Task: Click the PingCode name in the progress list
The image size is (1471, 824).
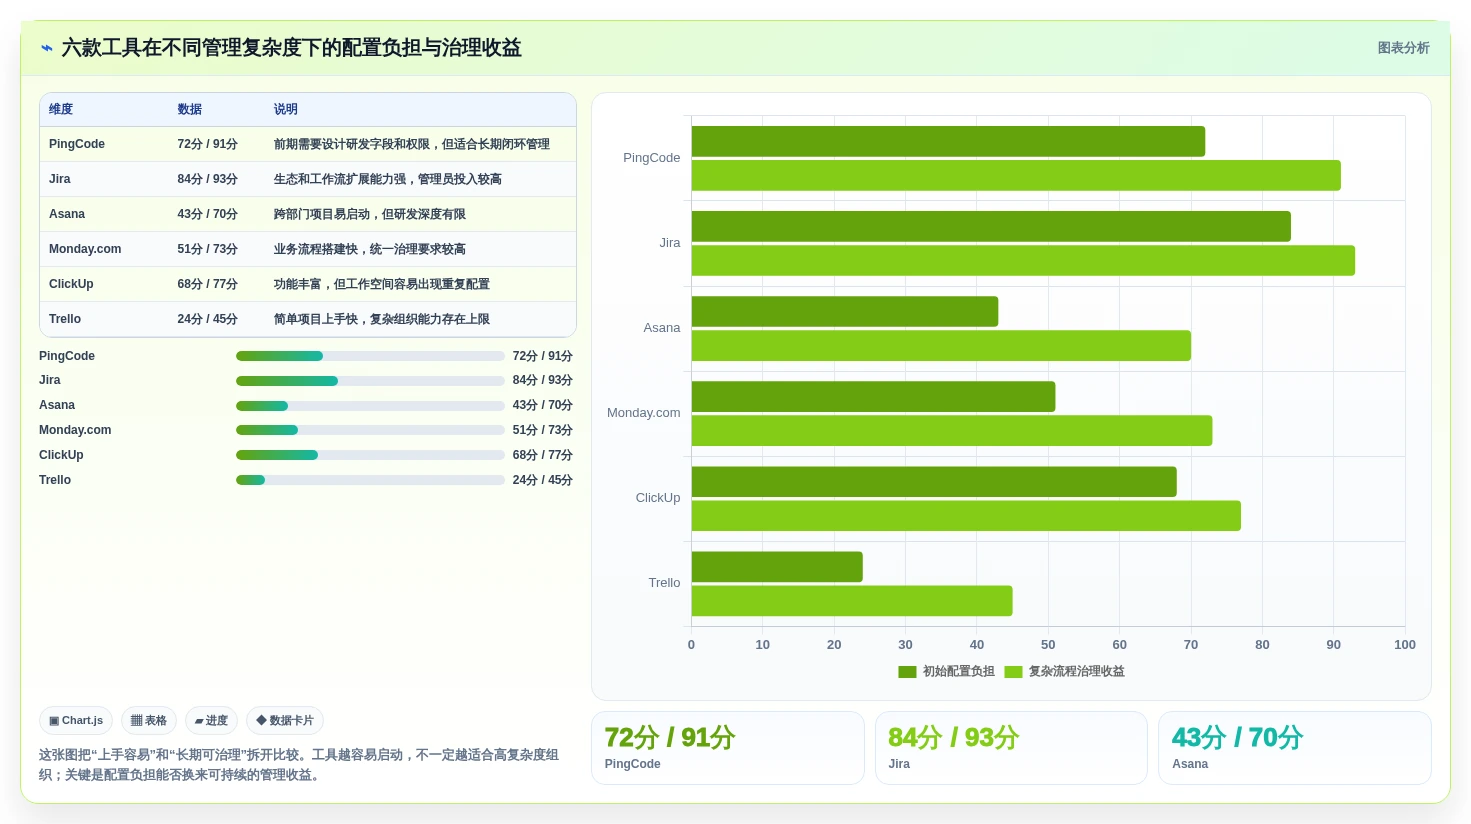Action: [67, 356]
